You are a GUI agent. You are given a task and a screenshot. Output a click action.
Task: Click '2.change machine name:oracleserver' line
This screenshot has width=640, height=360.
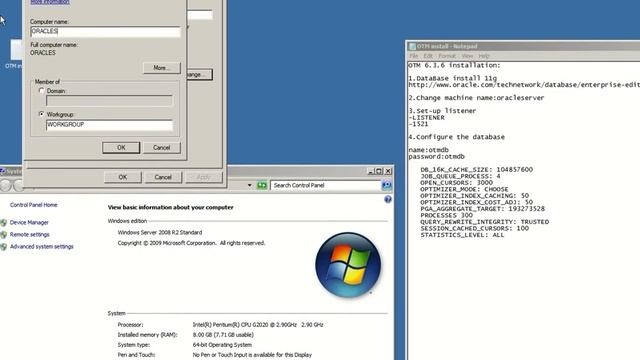coord(476,98)
